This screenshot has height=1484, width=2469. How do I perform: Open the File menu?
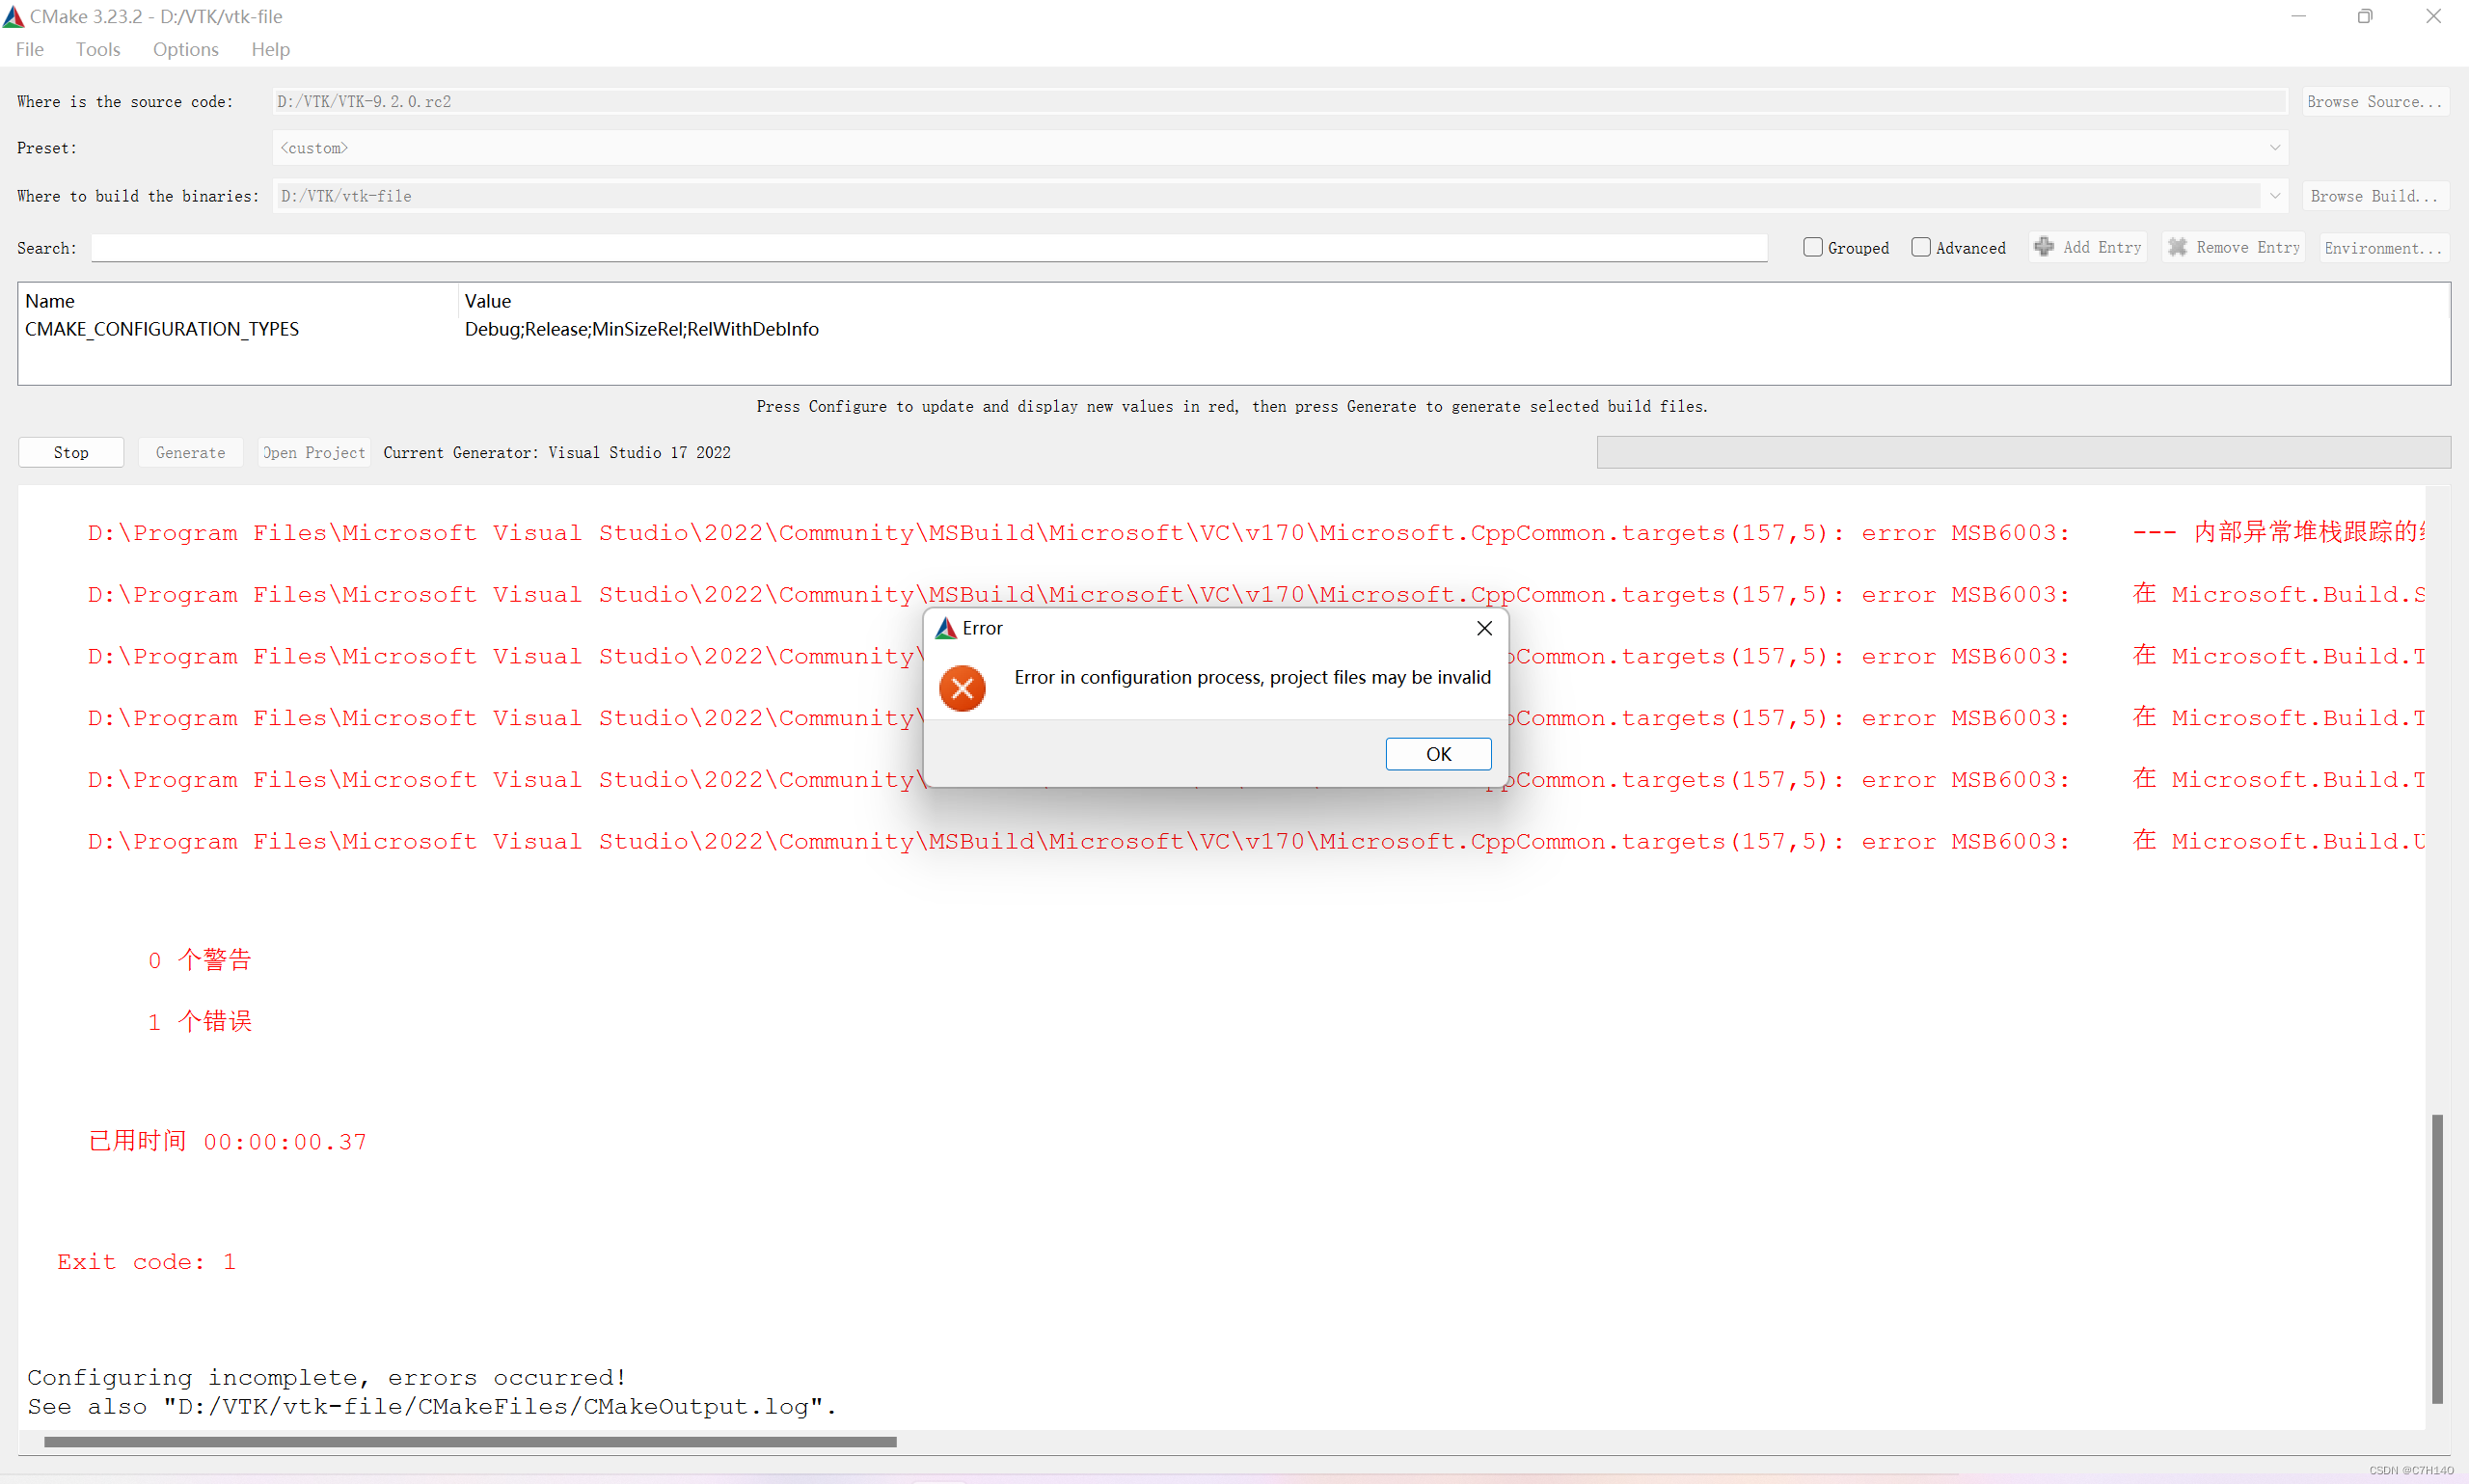point(29,49)
